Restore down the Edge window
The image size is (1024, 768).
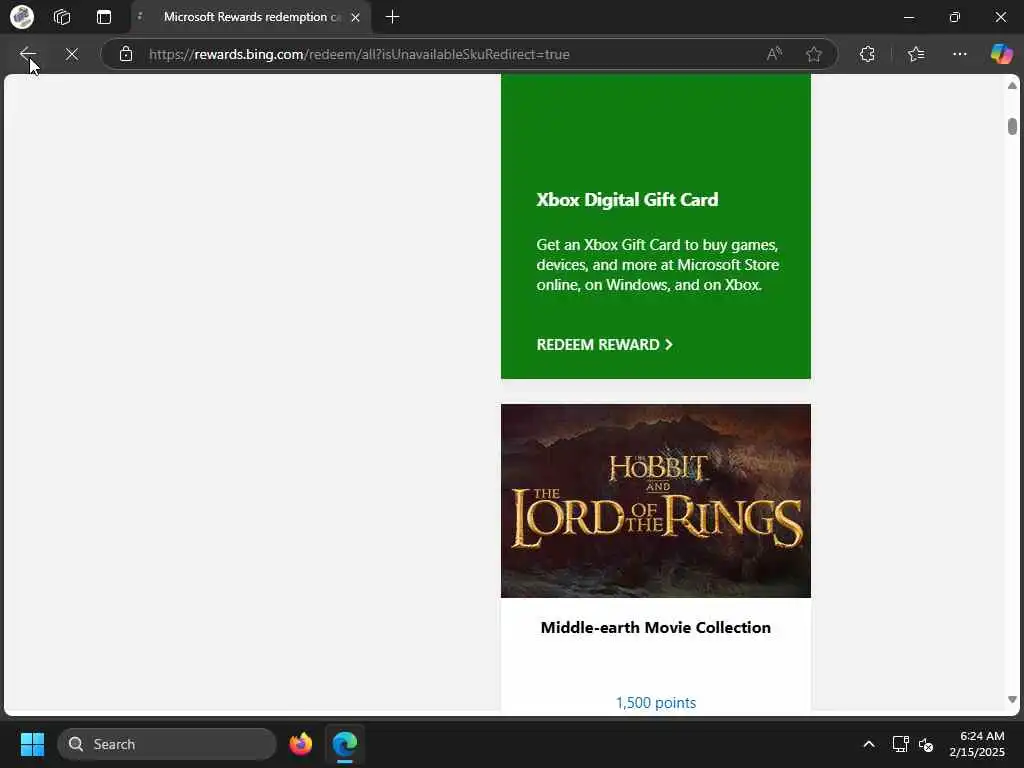[955, 17]
